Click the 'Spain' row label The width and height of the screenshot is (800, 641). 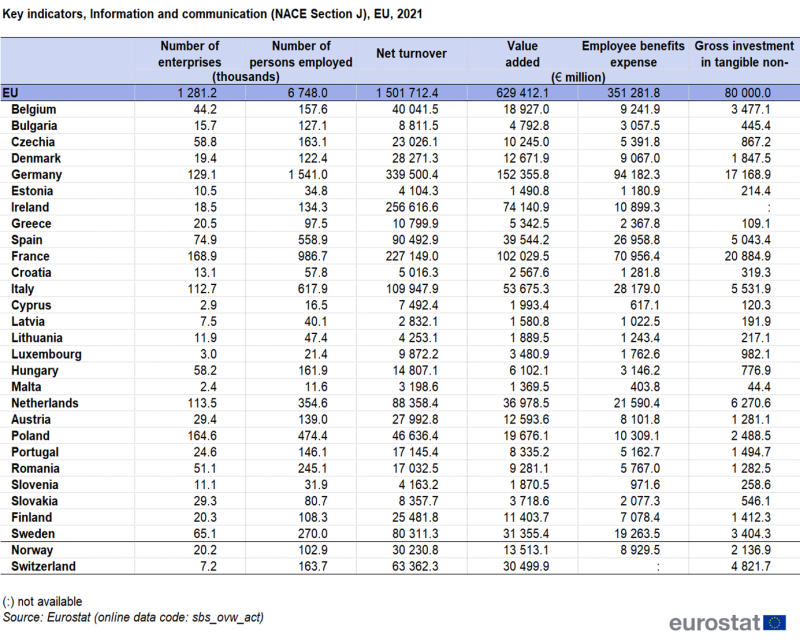coord(27,240)
